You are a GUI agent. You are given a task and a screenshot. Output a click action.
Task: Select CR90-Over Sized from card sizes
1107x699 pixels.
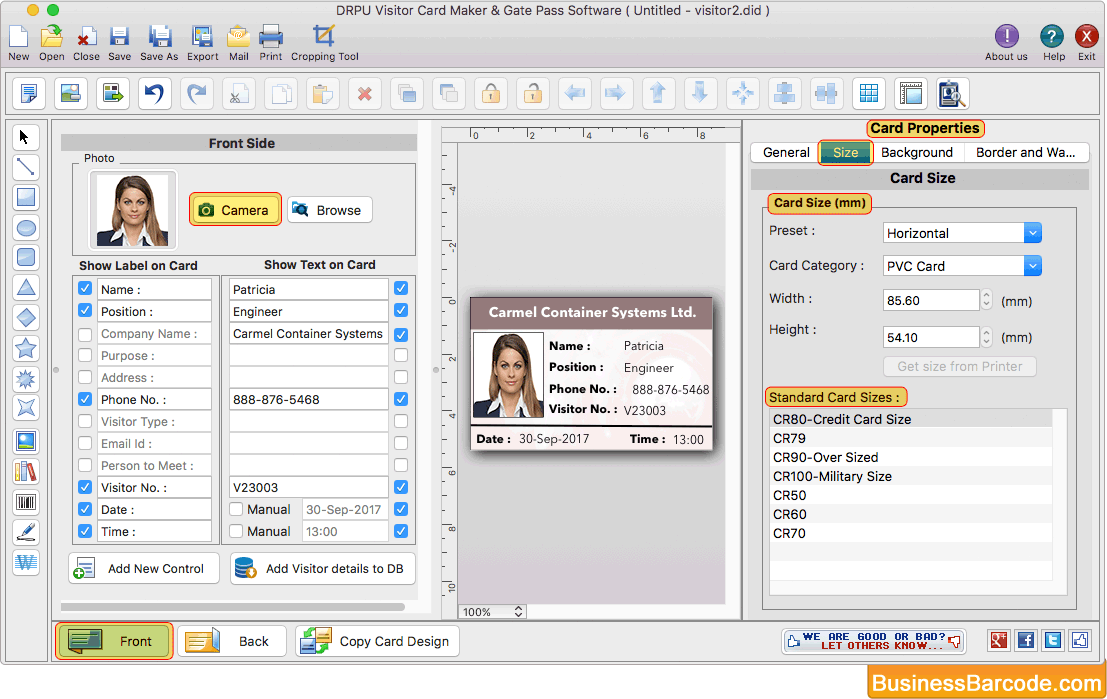pyautogui.click(x=825, y=457)
